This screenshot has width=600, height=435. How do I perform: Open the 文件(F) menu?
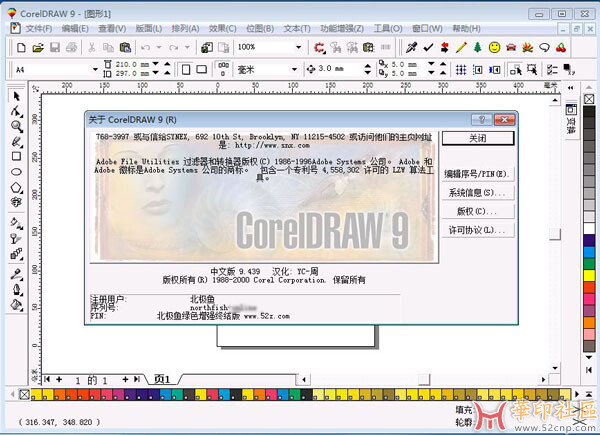39,29
